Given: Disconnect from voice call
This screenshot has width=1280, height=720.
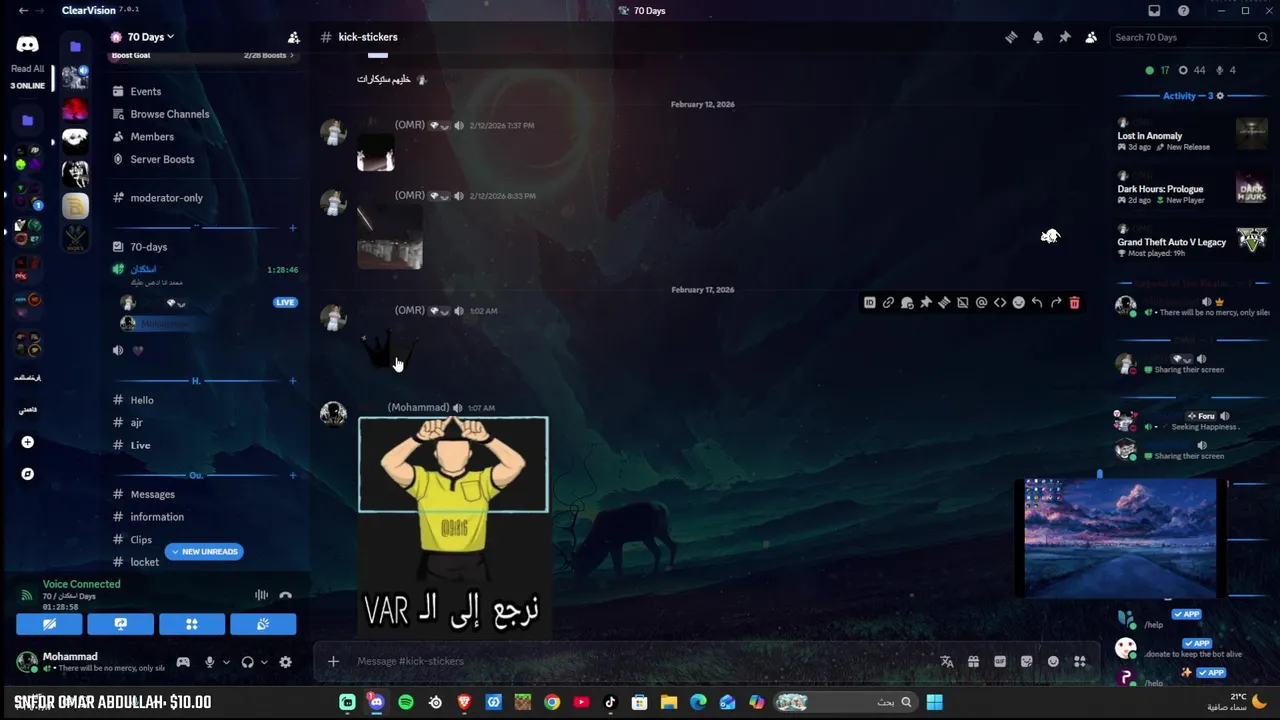Looking at the screenshot, I should (x=286, y=595).
